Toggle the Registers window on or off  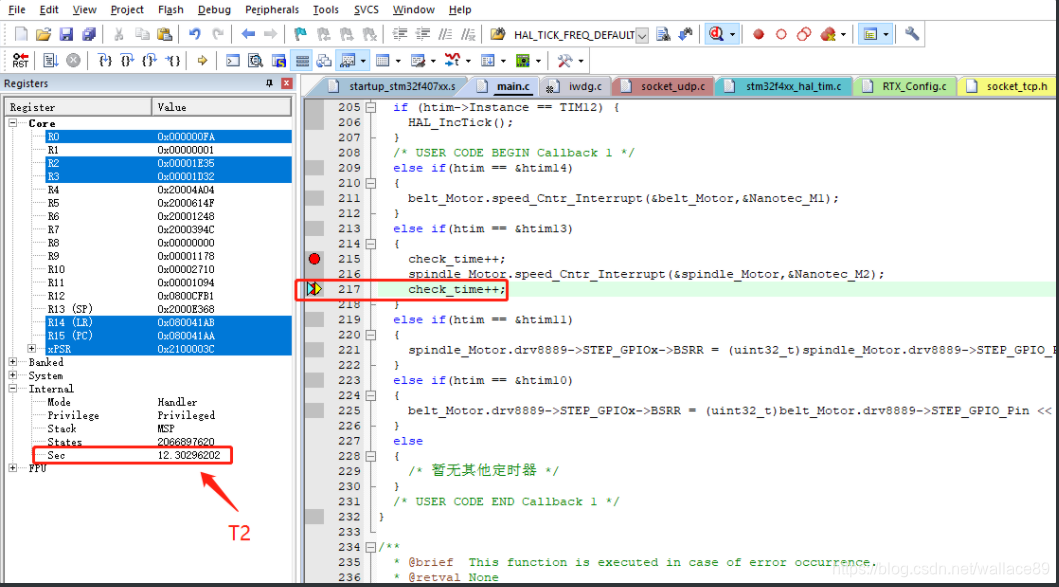(x=301, y=60)
